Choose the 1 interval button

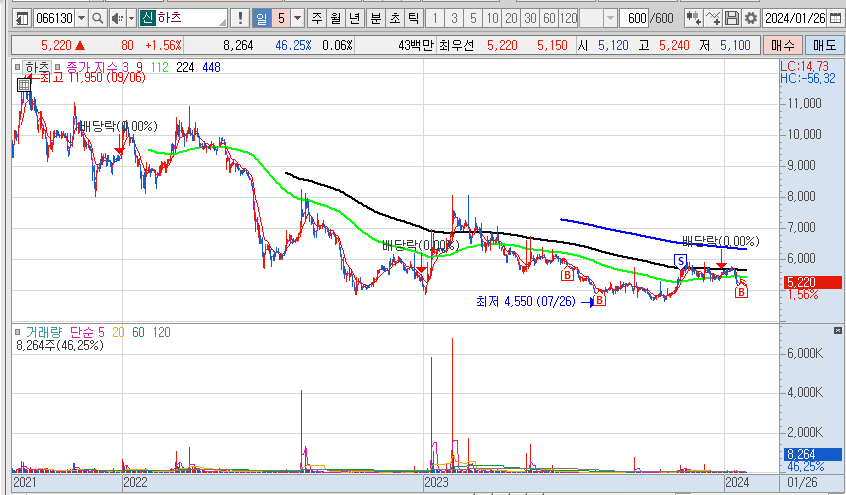point(435,18)
